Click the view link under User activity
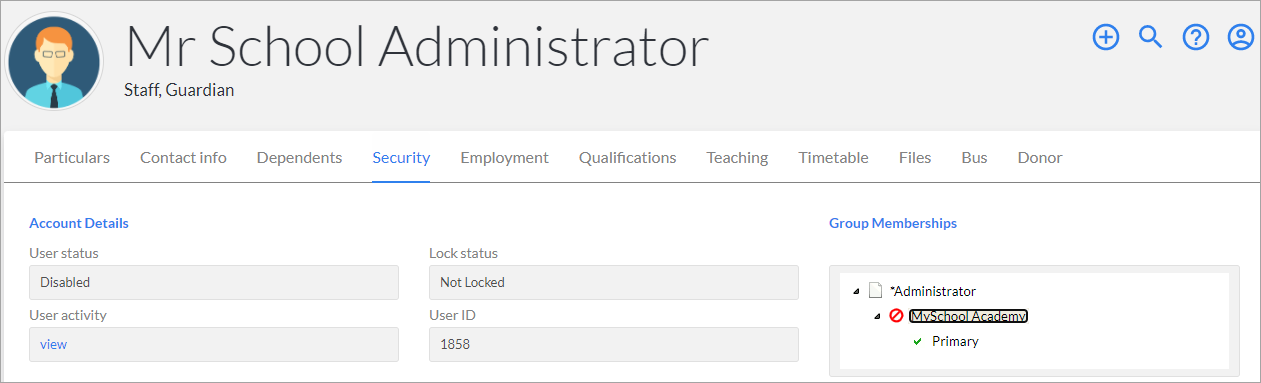The width and height of the screenshot is (1261, 383). point(53,344)
